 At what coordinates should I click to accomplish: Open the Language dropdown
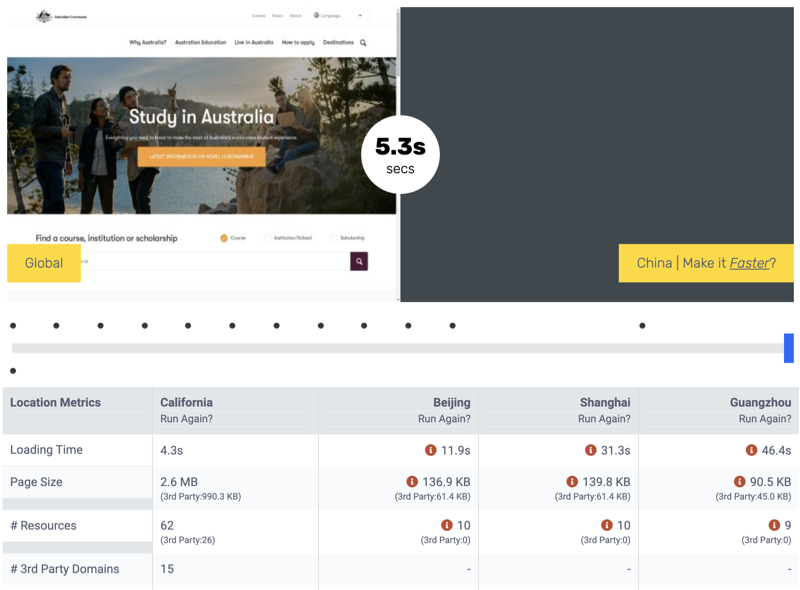(x=338, y=16)
